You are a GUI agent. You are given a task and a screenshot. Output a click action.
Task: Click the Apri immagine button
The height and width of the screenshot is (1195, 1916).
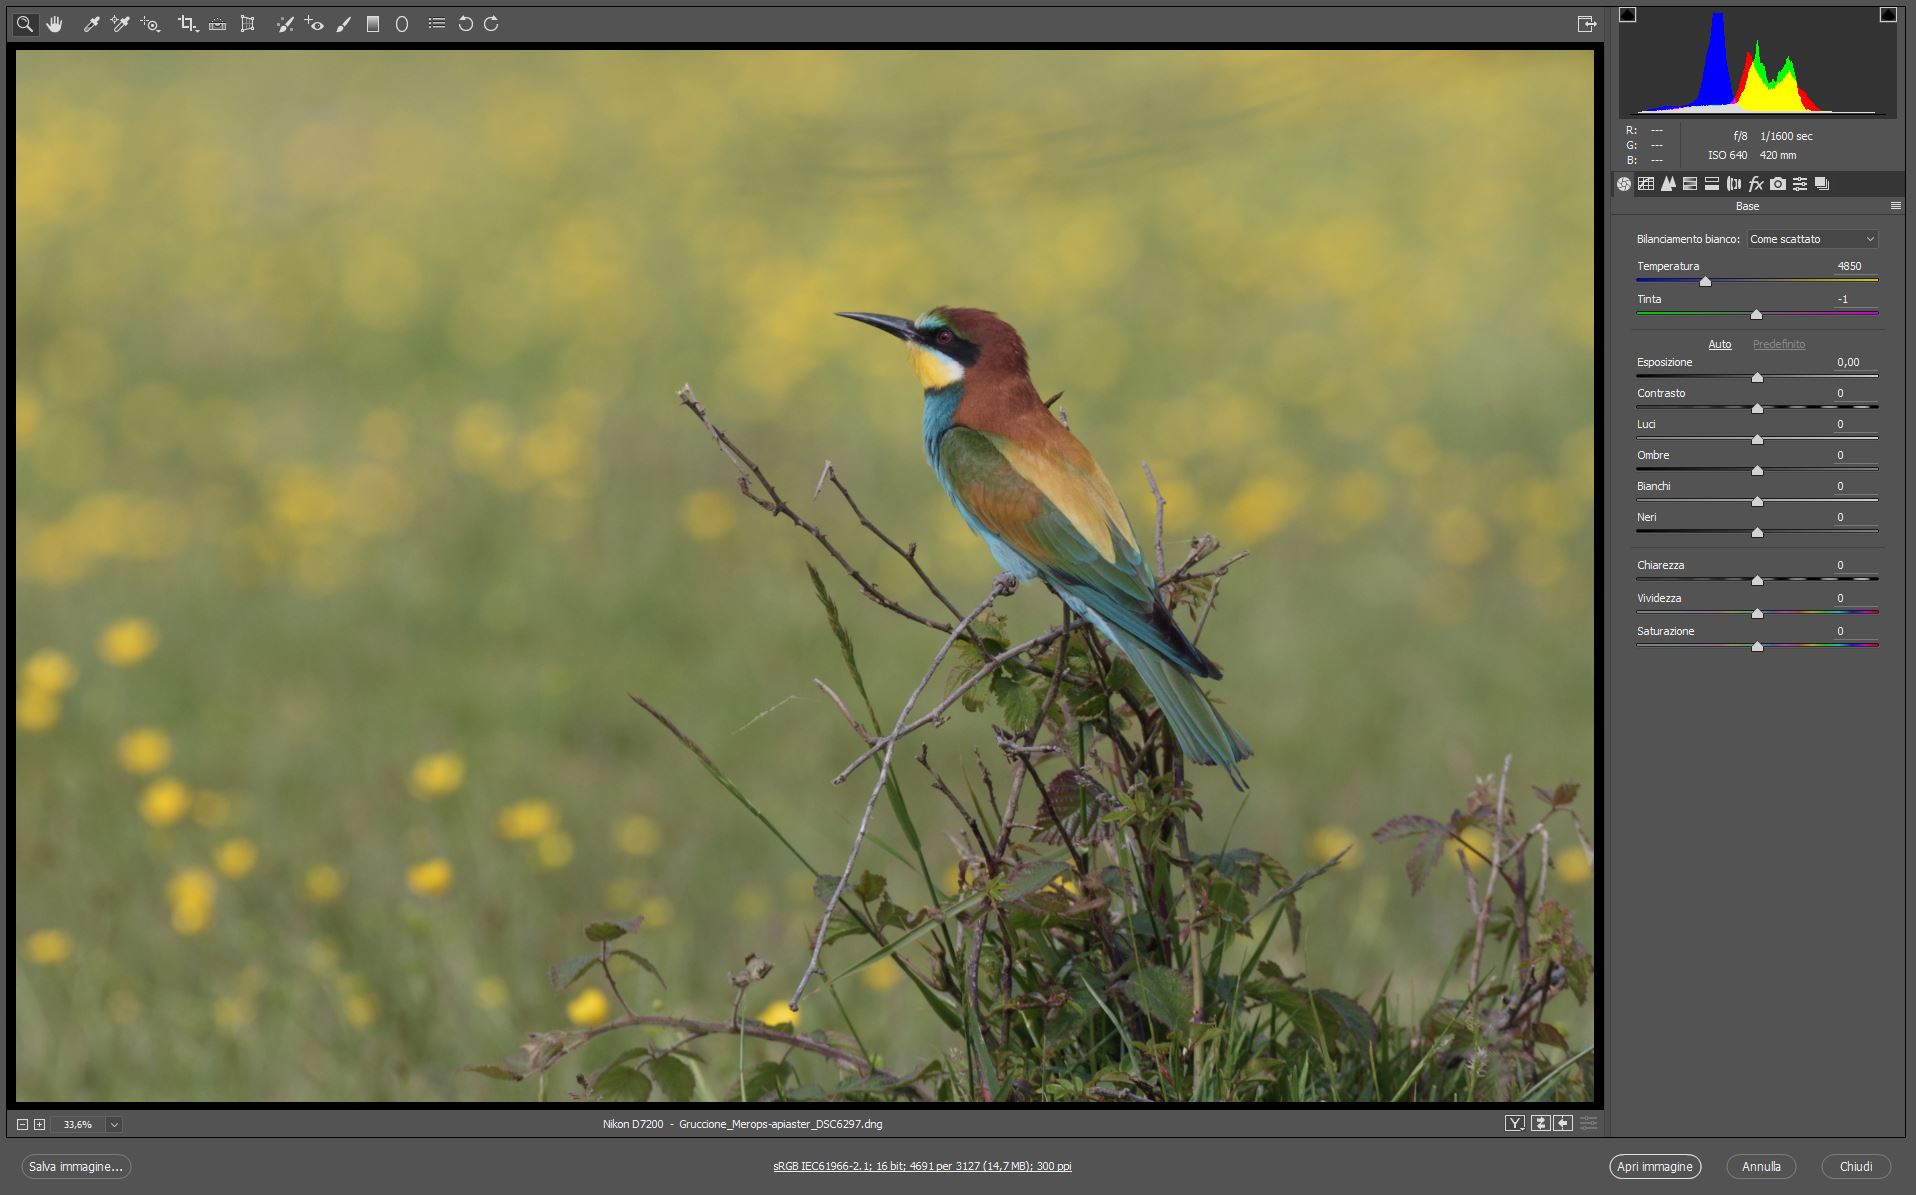pos(1654,1166)
